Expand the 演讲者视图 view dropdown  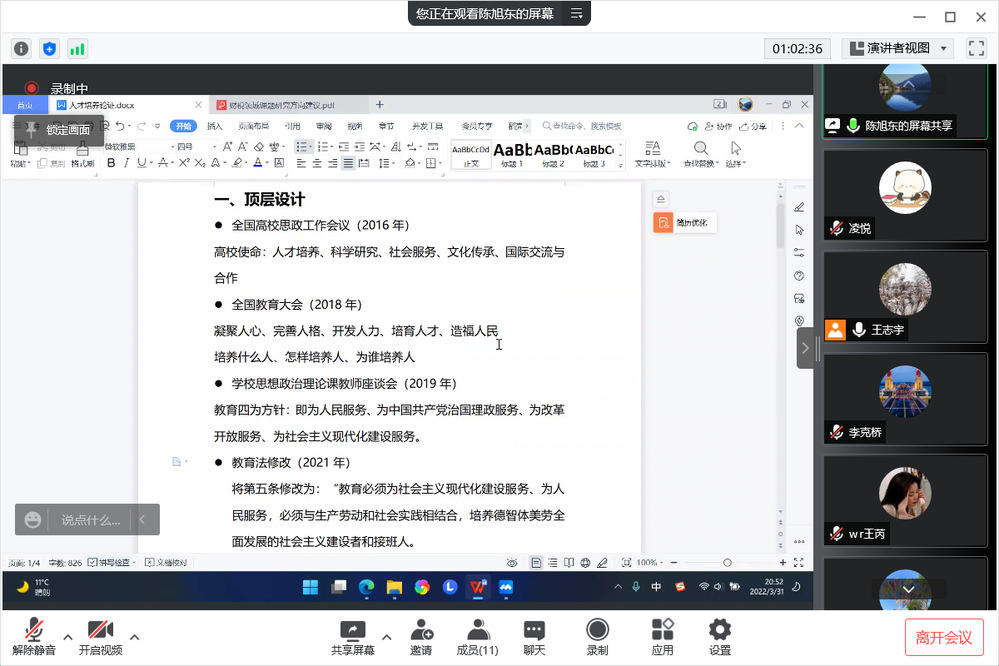tap(945, 48)
